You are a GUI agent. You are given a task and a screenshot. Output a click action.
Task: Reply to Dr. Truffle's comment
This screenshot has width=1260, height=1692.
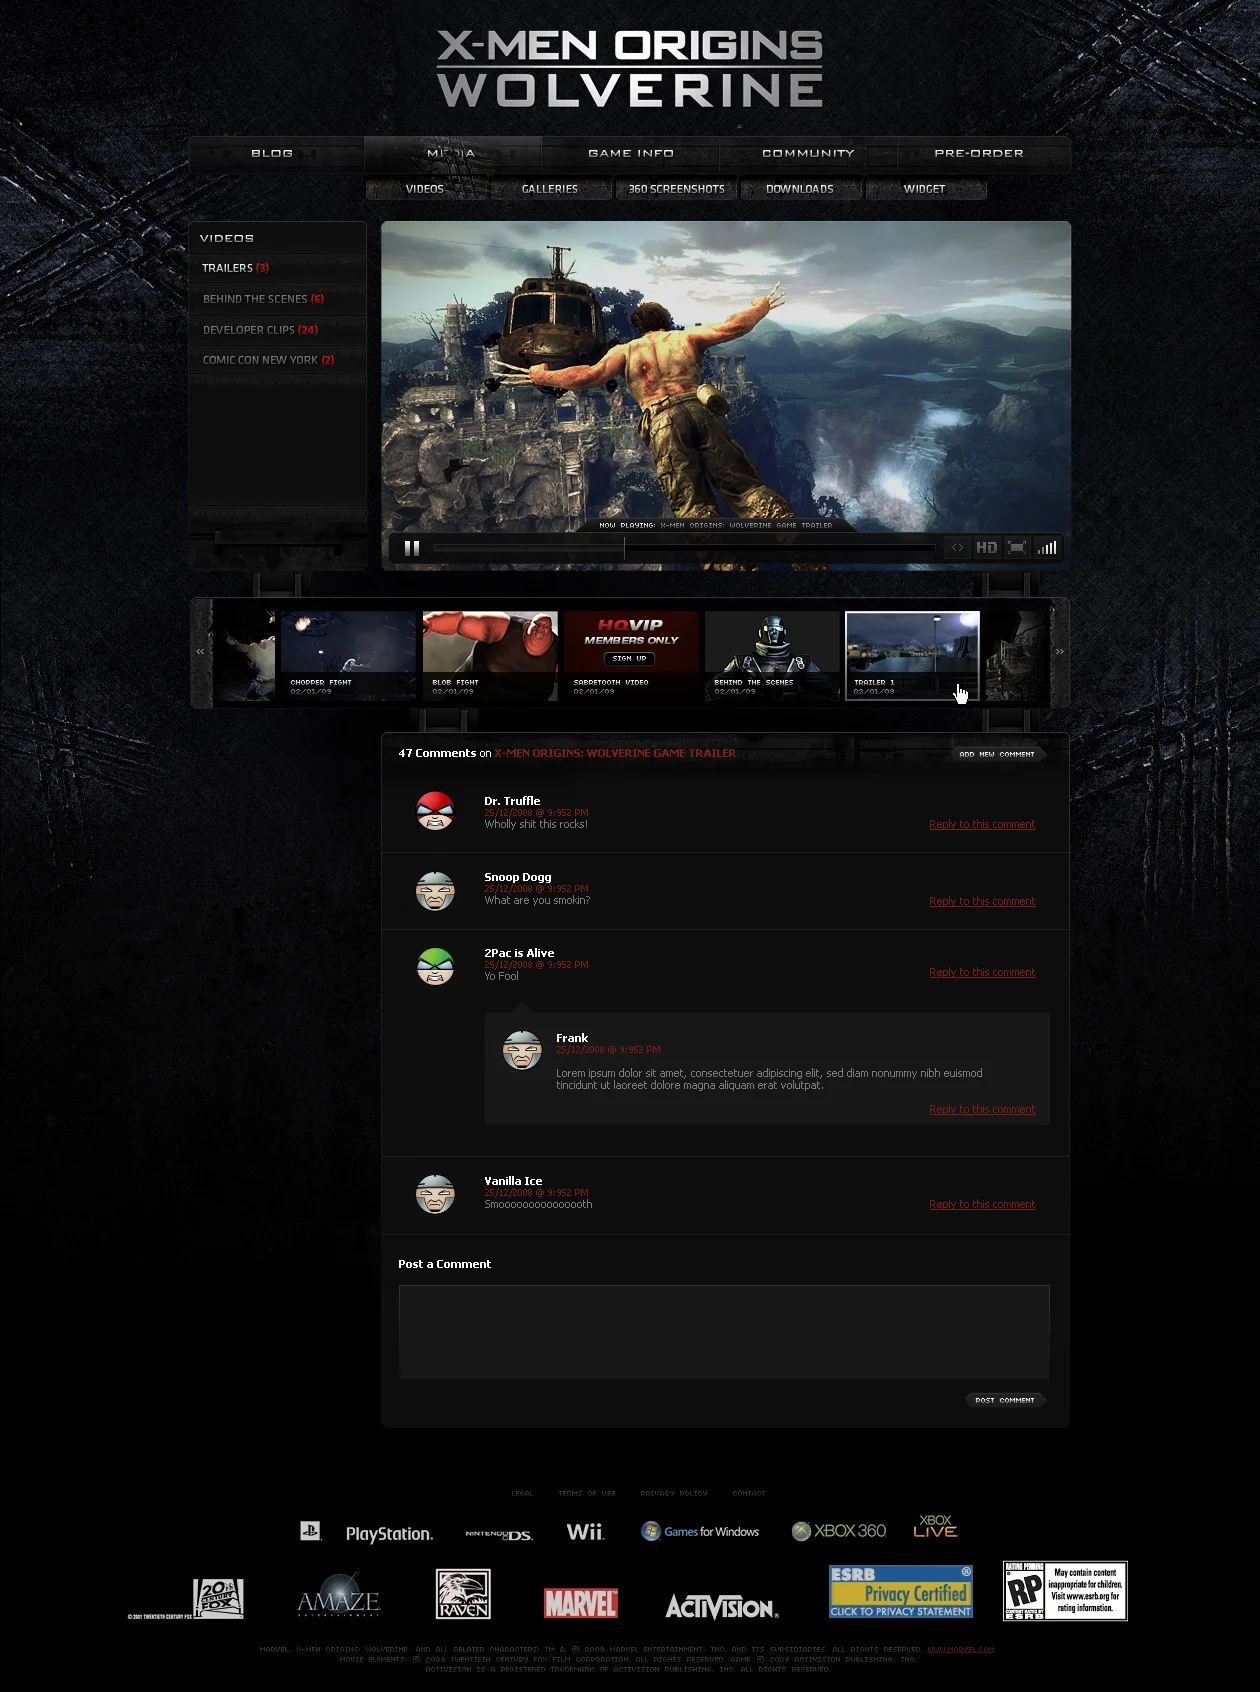[982, 825]
